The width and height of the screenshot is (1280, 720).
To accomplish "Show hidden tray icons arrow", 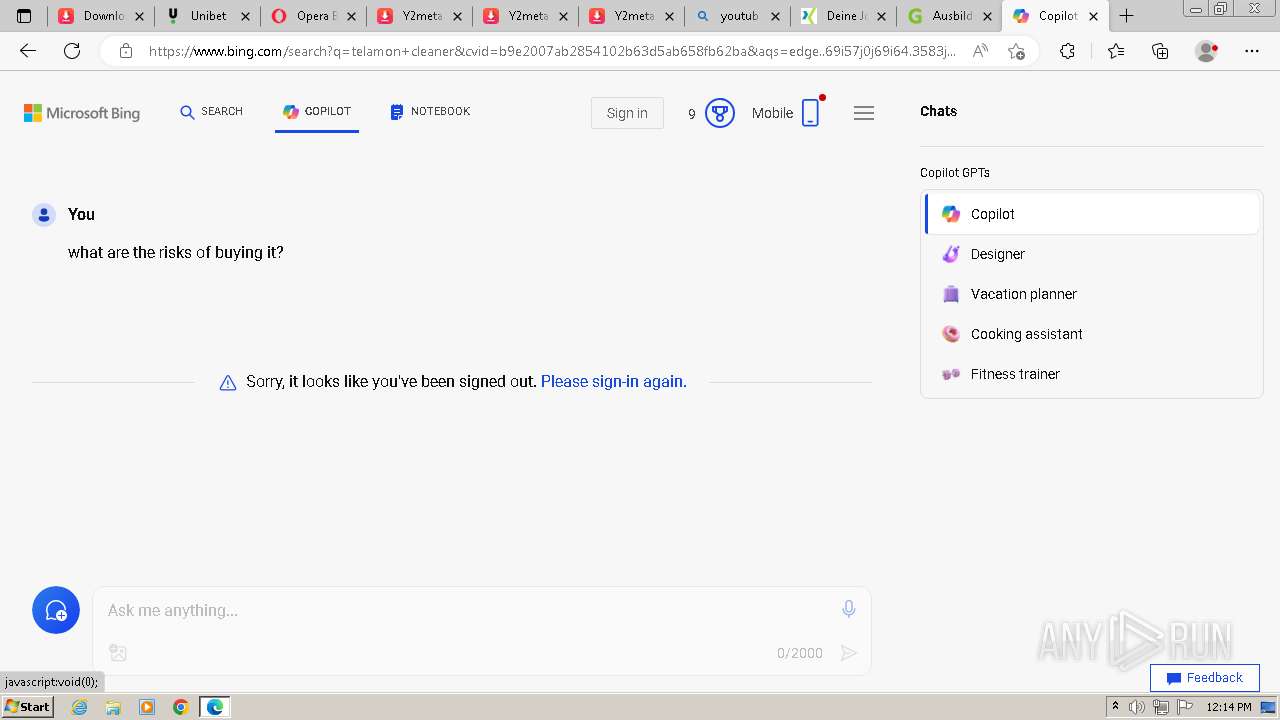I will 1115,707.
